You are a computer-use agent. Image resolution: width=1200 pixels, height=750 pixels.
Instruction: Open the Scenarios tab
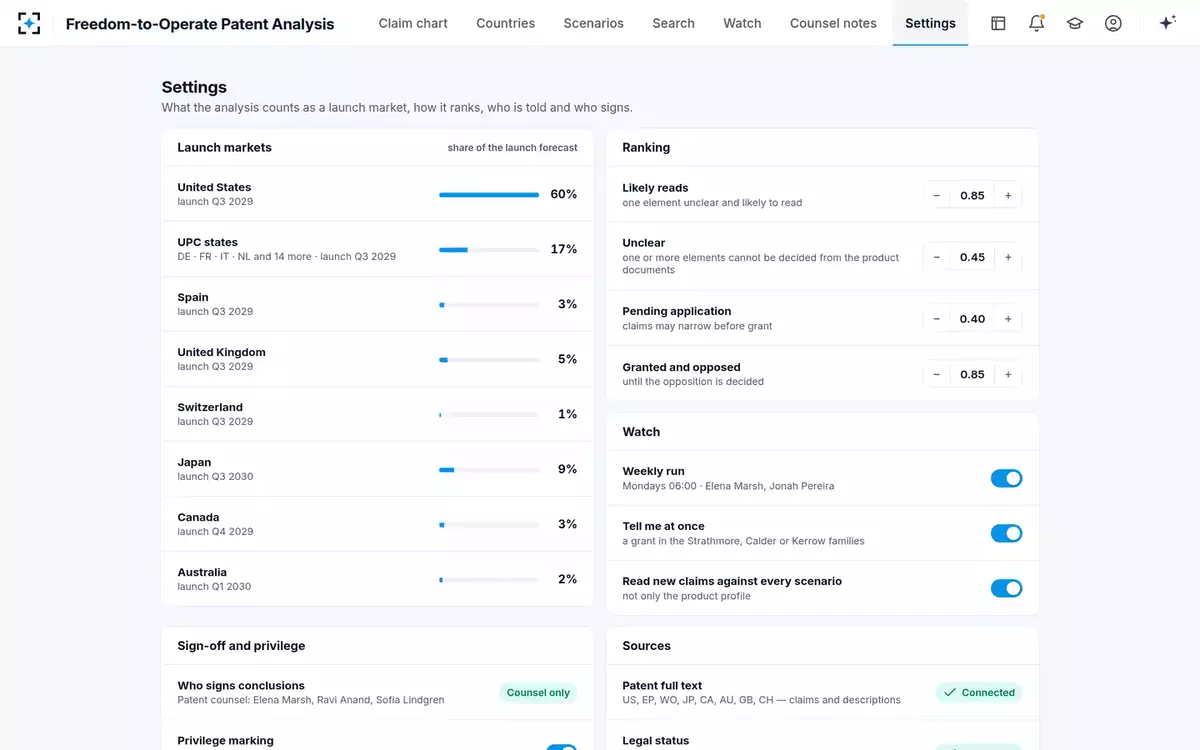click(593, 23)
